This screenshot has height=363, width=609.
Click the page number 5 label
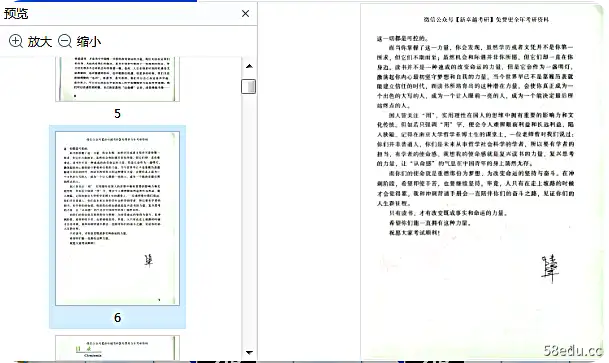[117, 113]
